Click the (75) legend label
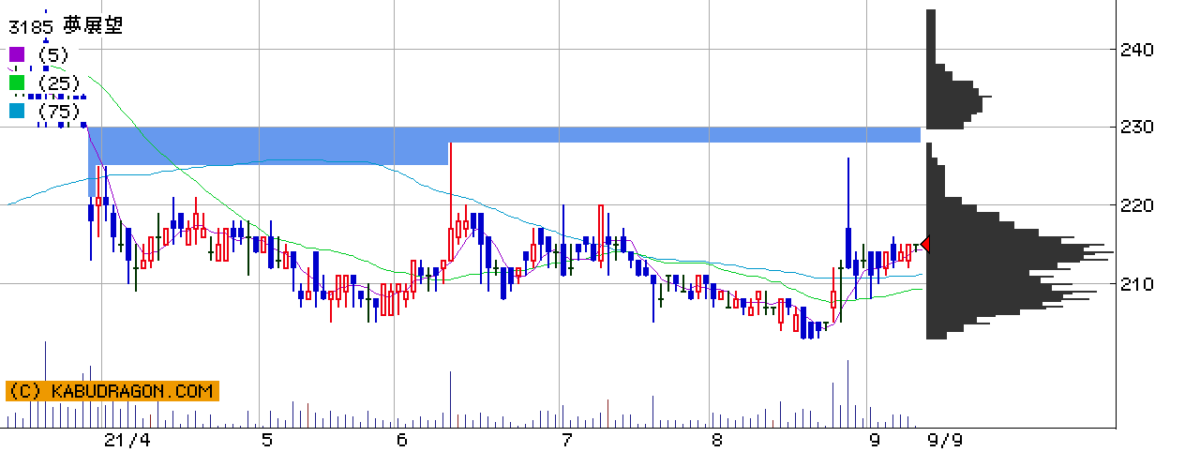 57,110
